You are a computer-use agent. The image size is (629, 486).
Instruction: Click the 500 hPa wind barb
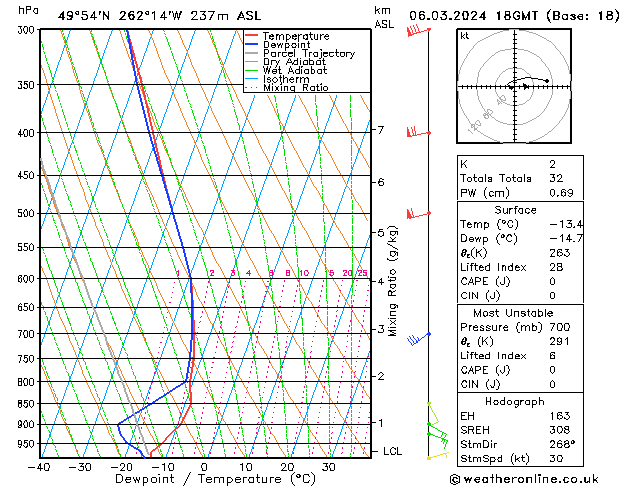419,214
